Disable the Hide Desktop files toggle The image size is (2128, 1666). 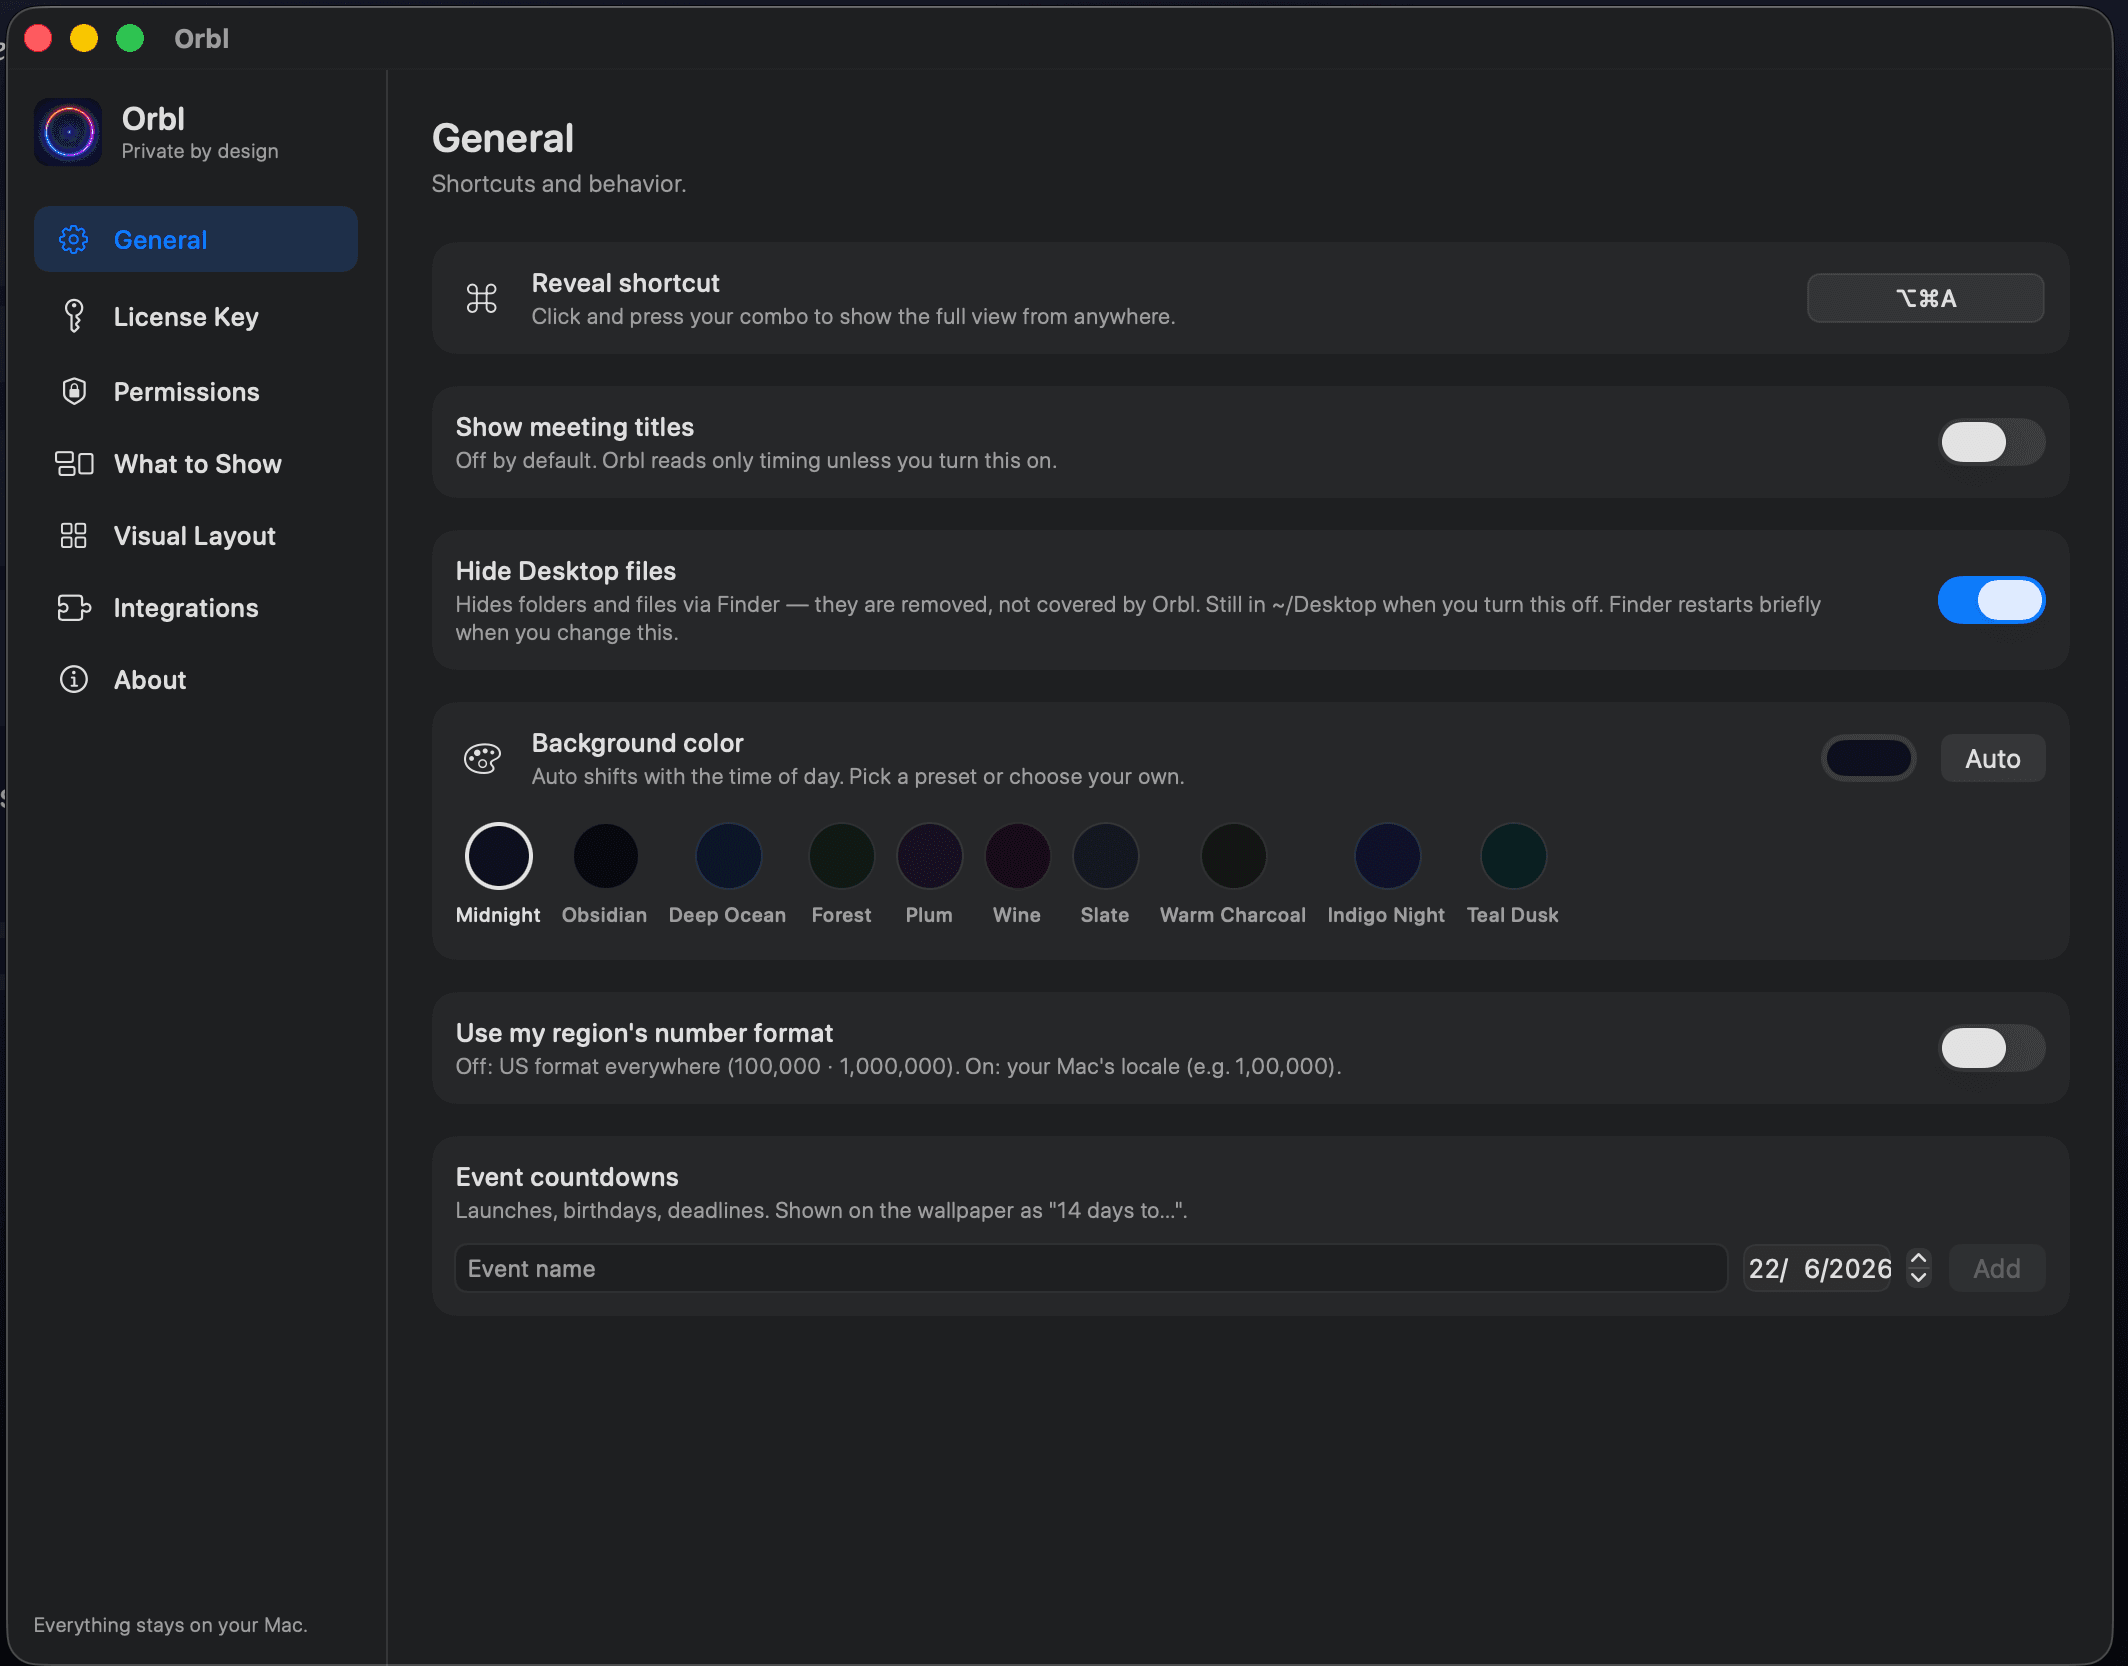pos(1992,600)
